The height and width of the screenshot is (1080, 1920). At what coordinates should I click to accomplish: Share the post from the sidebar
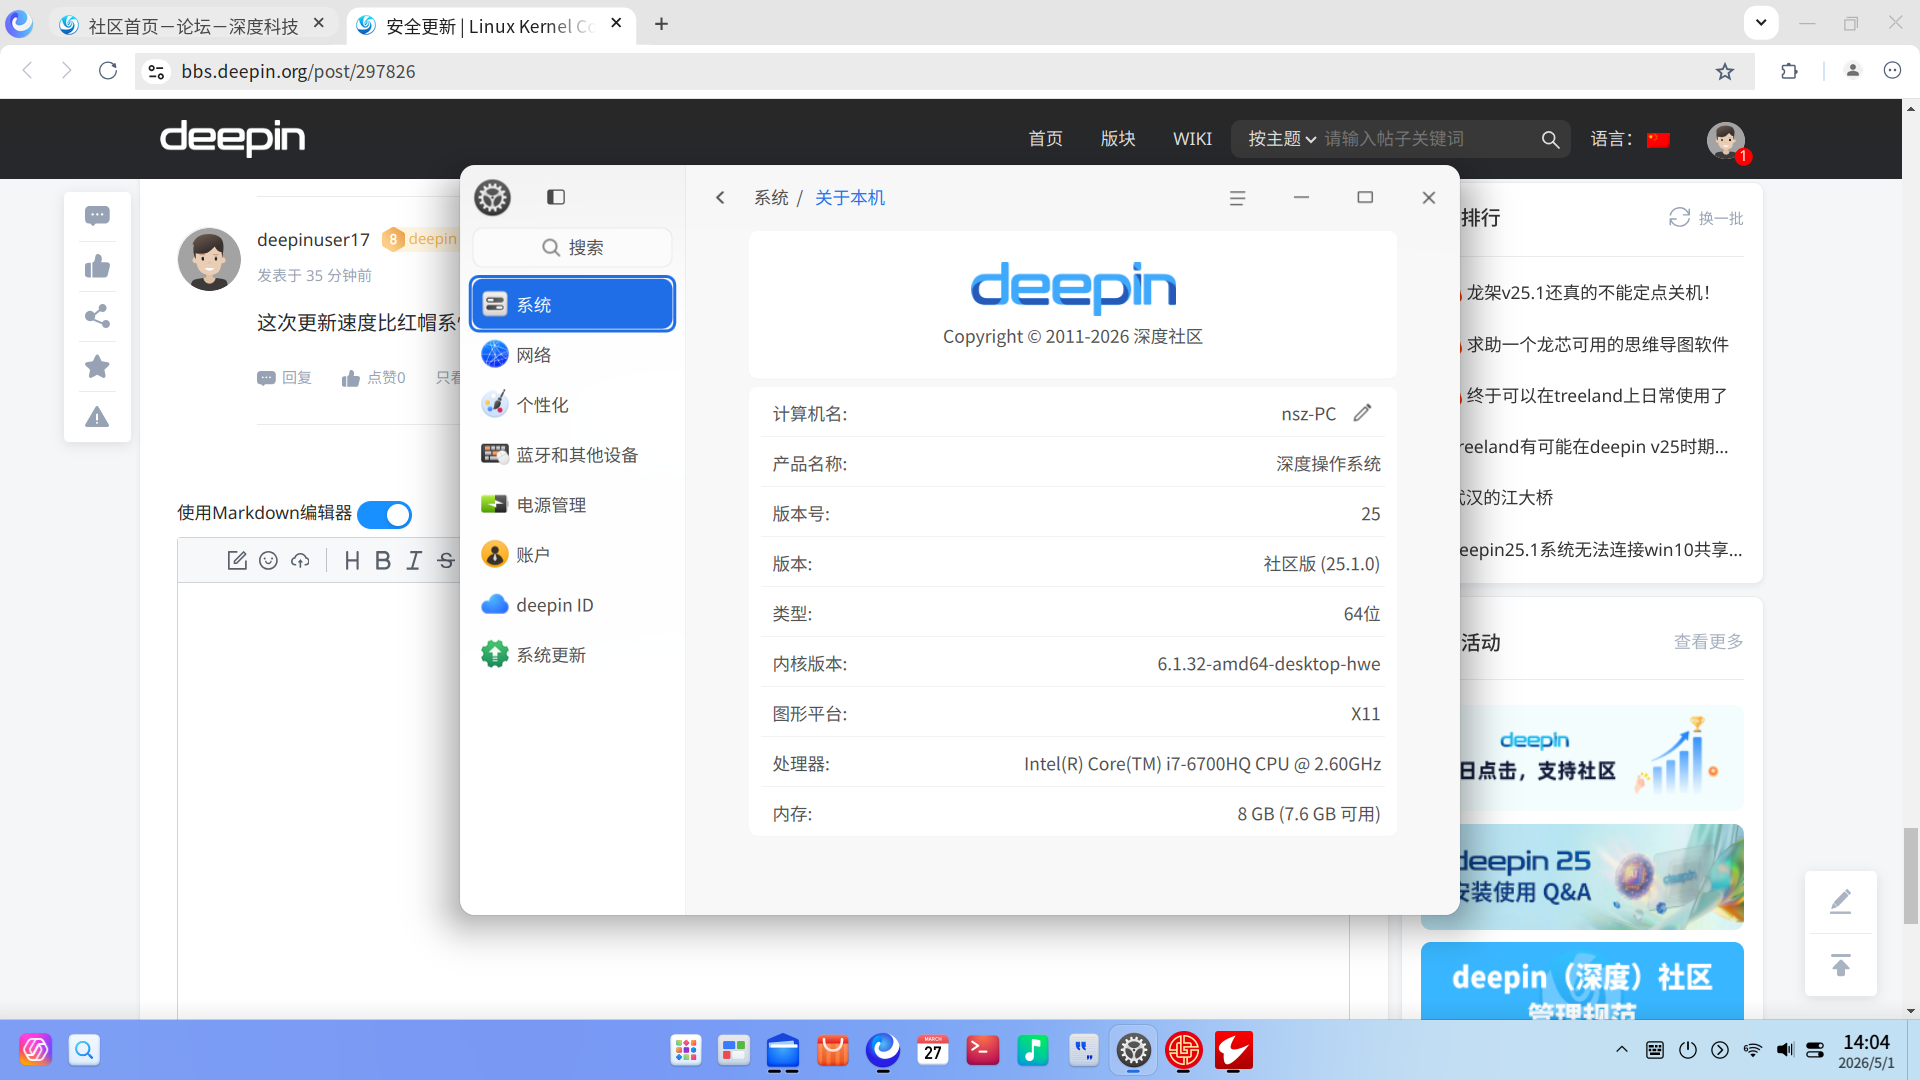click(97, 316)
